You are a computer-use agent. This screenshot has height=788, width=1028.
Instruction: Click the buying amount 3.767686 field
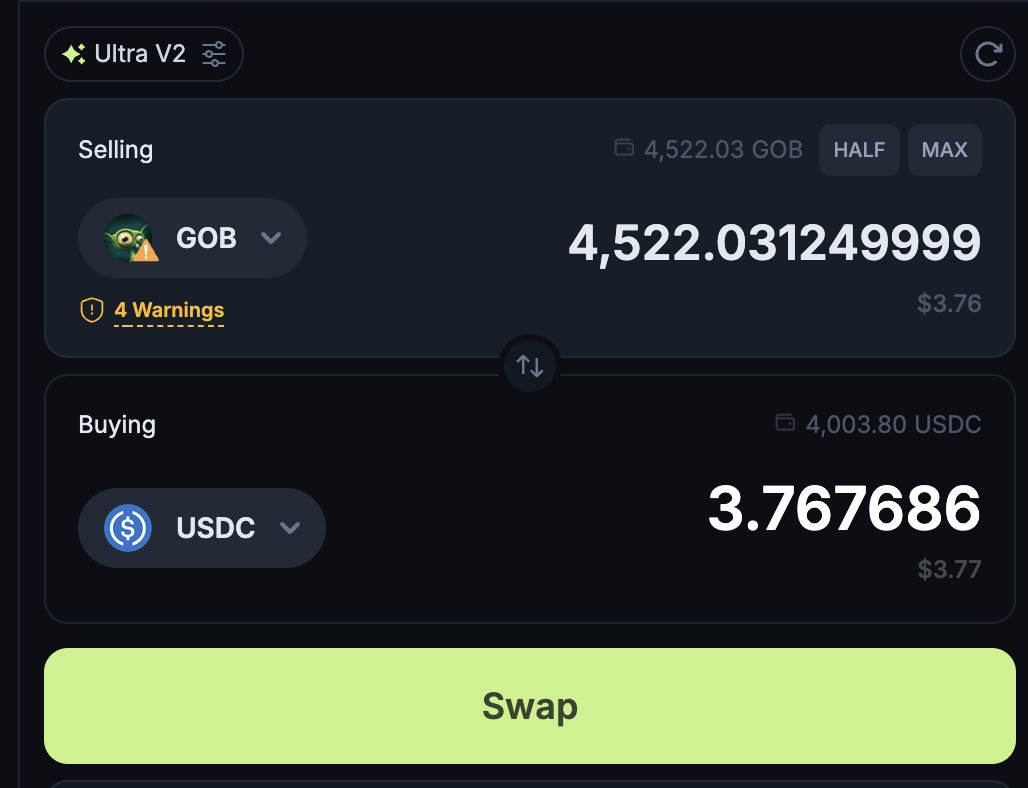click(x=844, y=509)
